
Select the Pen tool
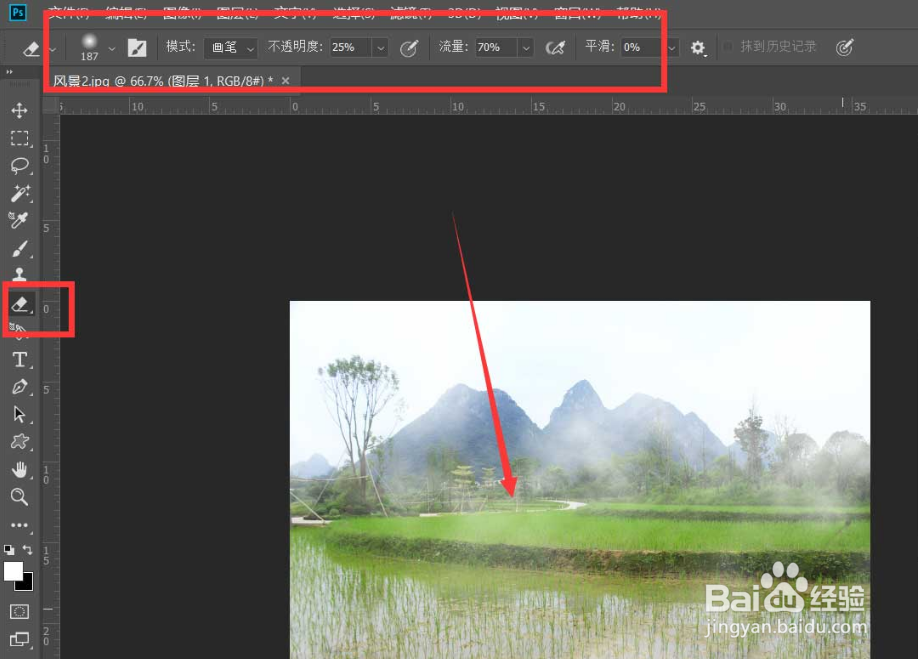coord(19,387)
